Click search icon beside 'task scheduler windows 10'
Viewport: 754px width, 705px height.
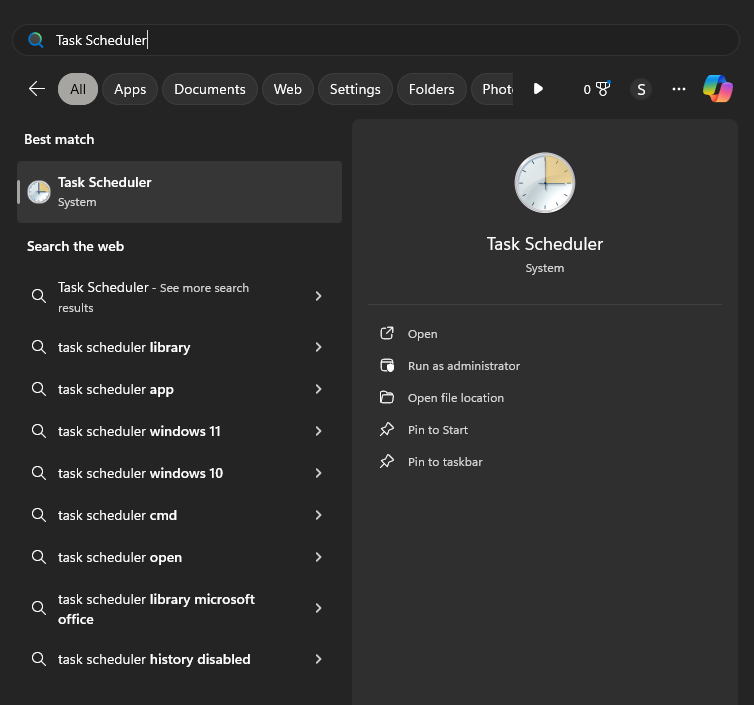tap(39, 473)
